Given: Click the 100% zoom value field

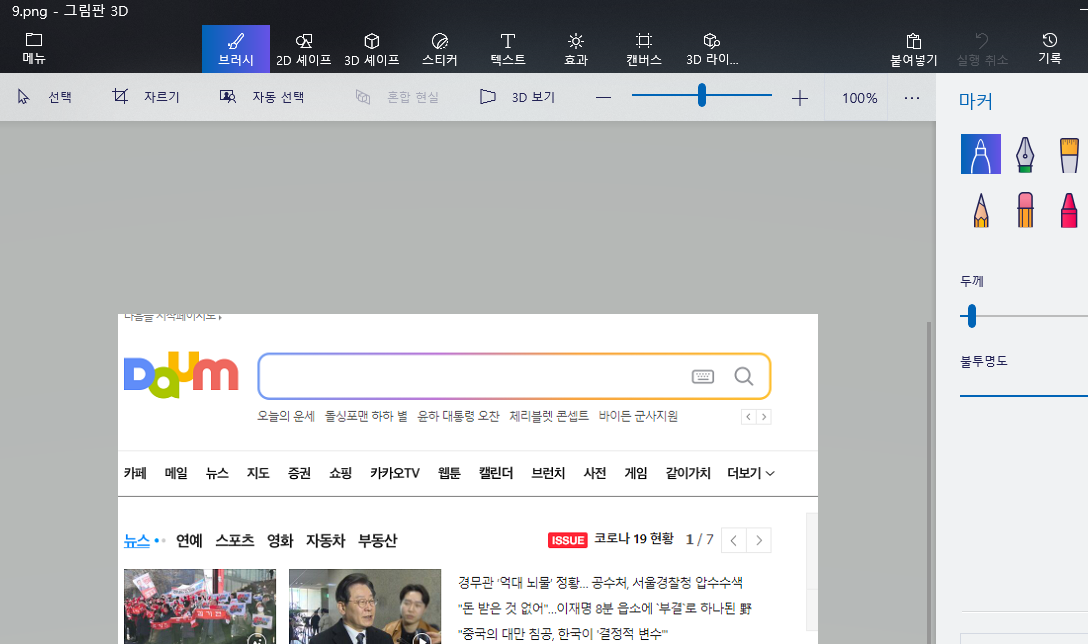Looking at the screenshot, I should [x=860, y=98].
